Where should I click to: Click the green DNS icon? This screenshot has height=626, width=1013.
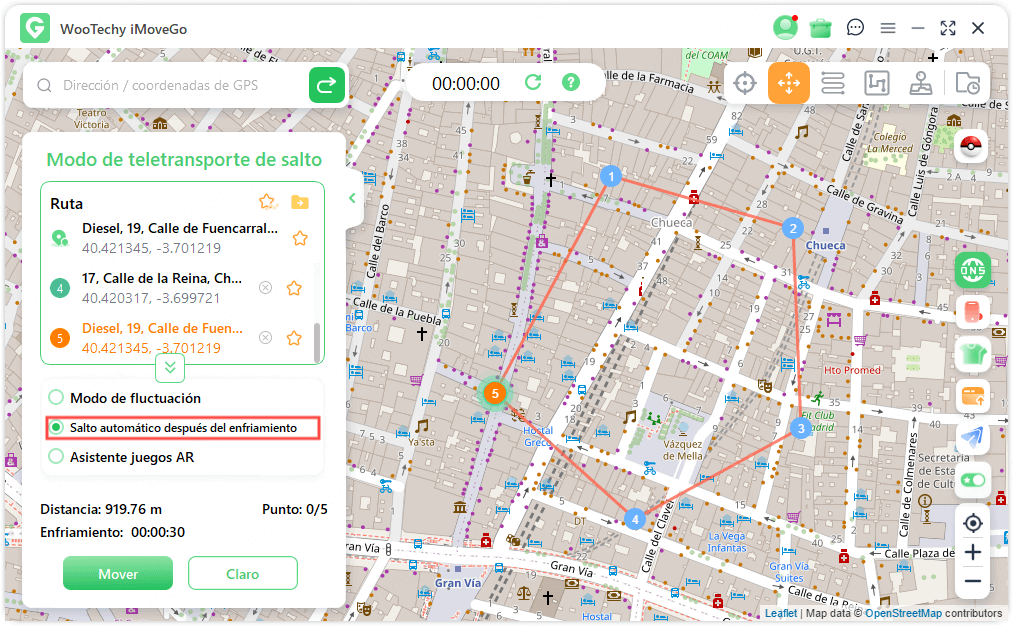(972, 270)
